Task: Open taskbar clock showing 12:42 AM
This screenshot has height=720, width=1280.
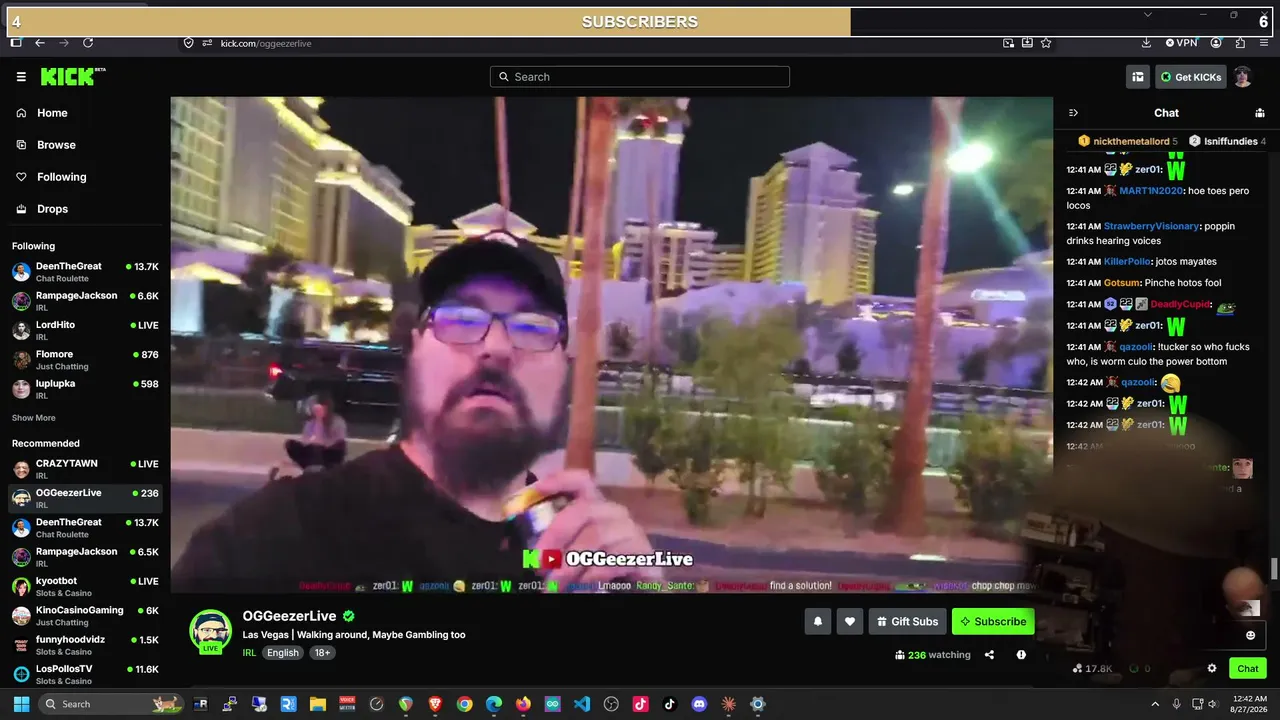Action: coord(1250,704)
